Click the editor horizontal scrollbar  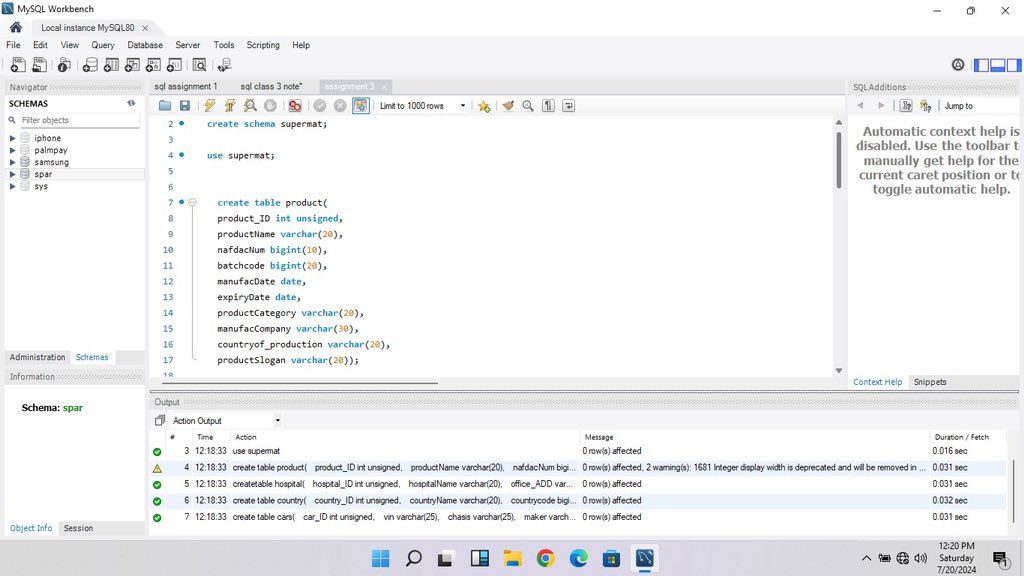(299, 383)
